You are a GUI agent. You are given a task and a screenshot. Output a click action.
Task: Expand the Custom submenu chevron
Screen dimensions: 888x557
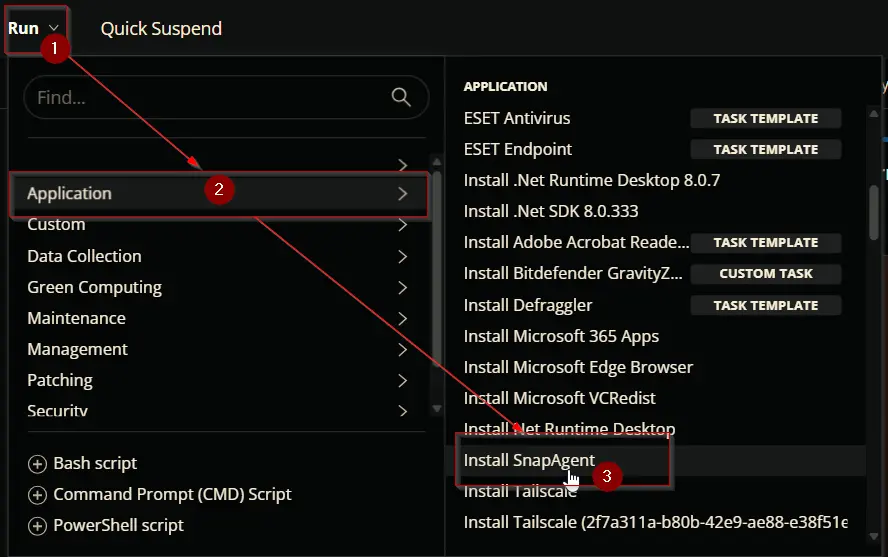pyautogui.click(x=403, y=225)
